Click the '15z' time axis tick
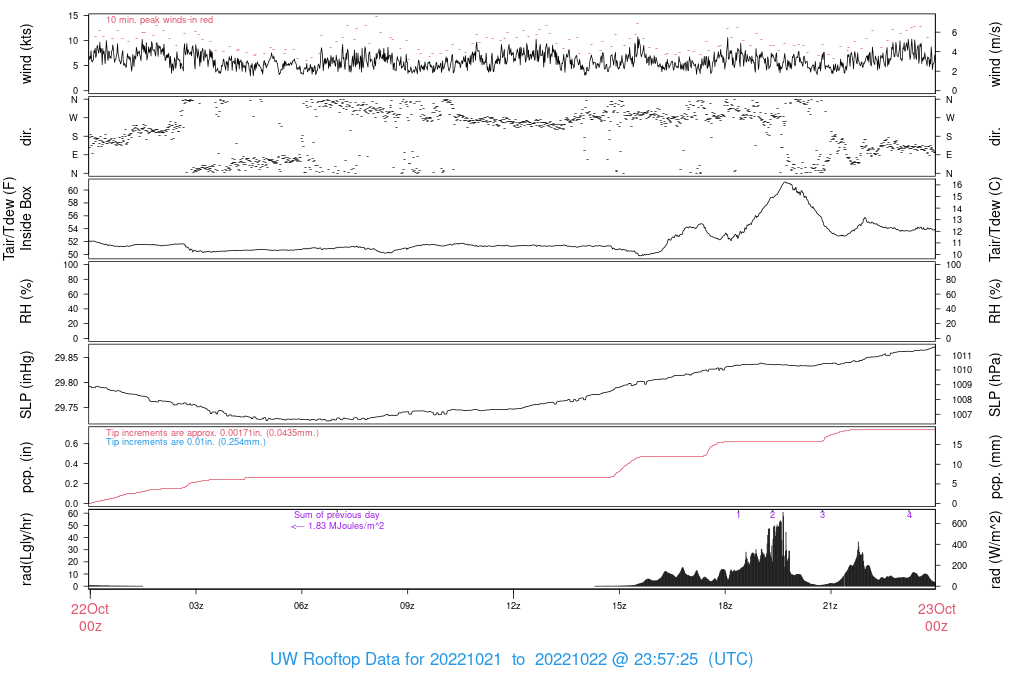The height and width of the screenshot is (700, 1024). 619,606
